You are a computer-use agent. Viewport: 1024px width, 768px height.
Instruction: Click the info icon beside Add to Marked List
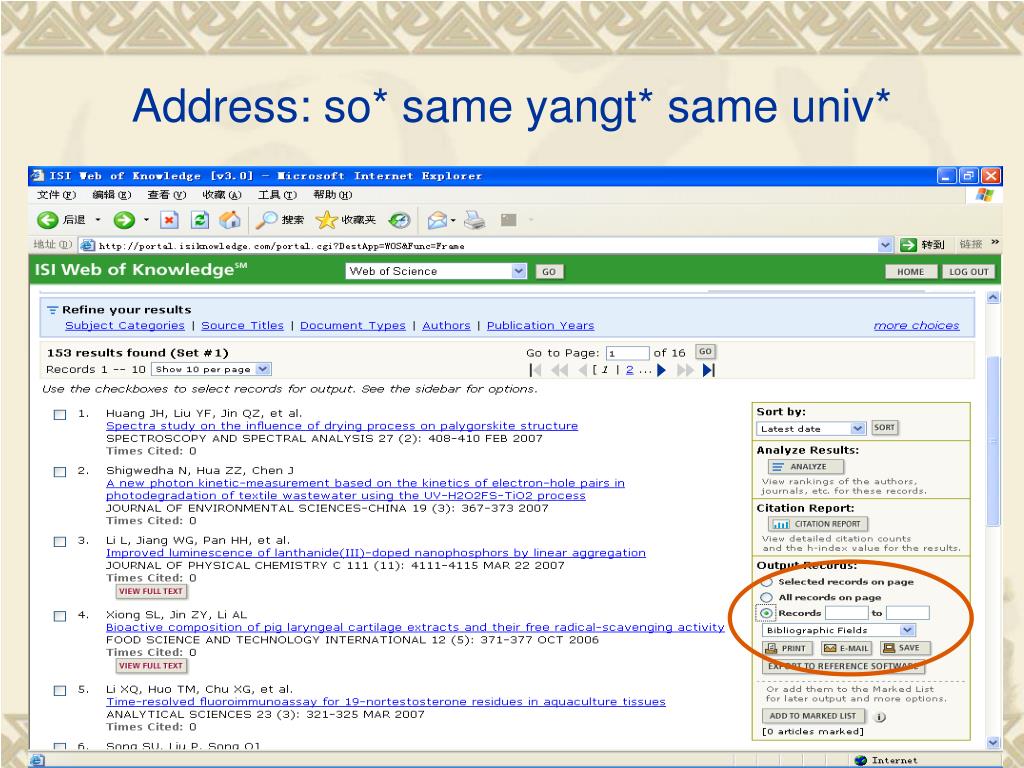(880, 716)
